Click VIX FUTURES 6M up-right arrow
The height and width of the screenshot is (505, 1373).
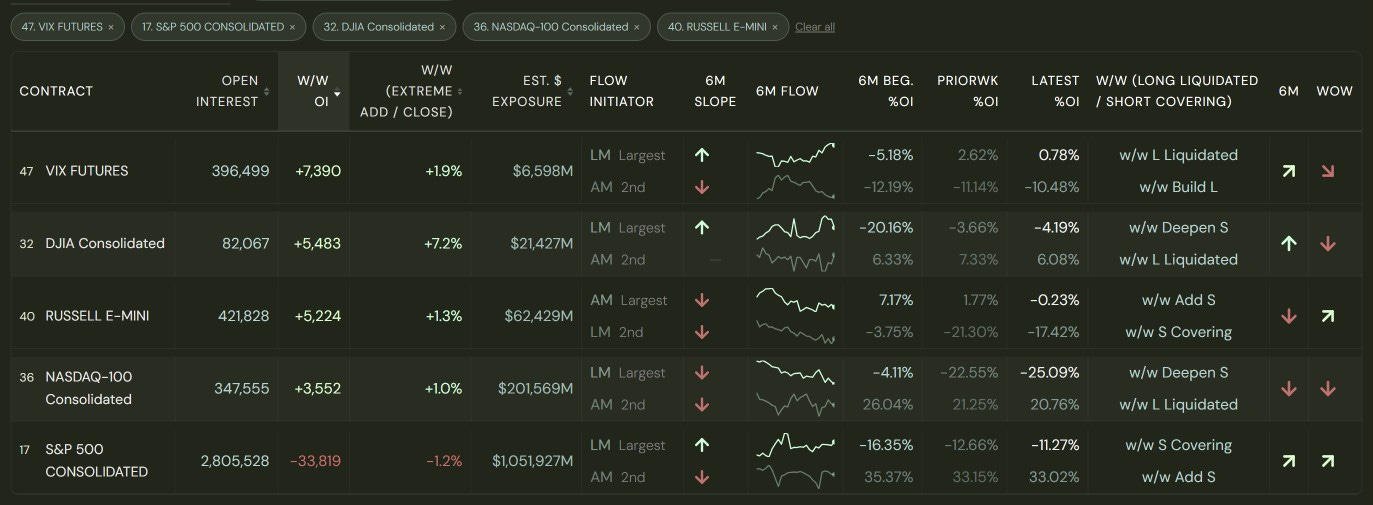pos(1289,171)
